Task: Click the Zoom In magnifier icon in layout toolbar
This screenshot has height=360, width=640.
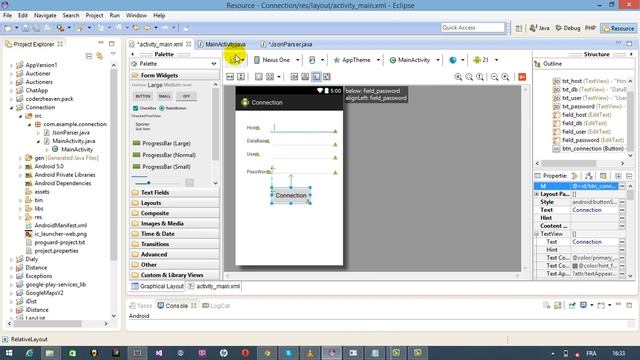Action: coord(505,77)
